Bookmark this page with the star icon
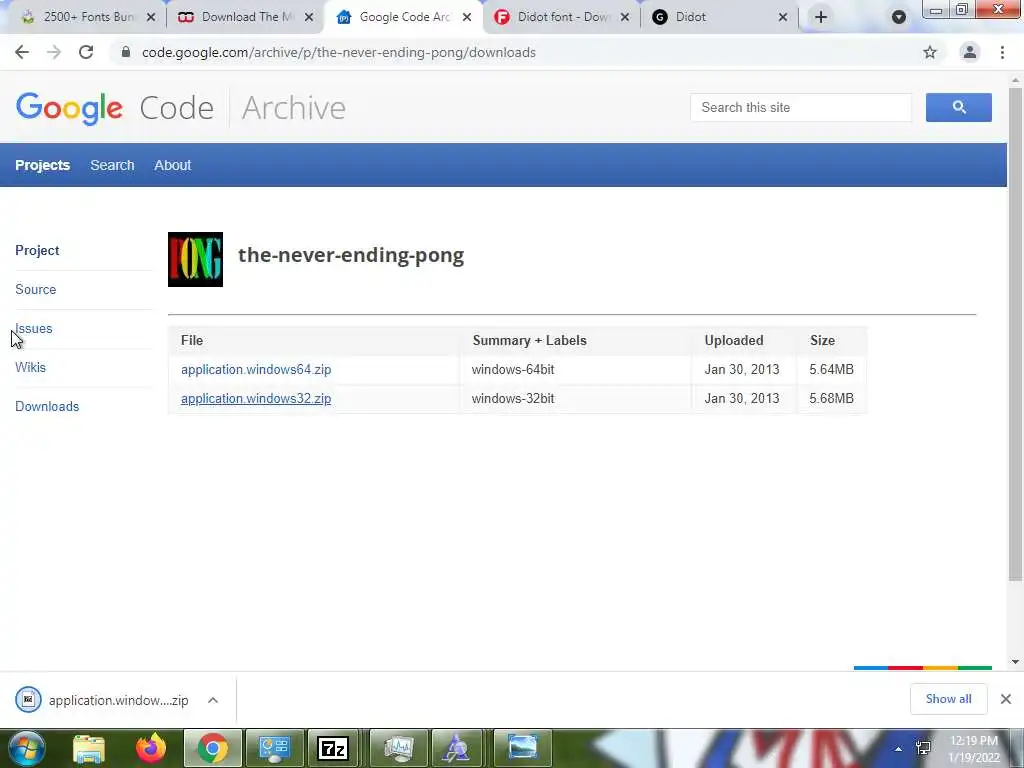The width and height of the screenshot is (1024, 768). coord(930,52)
